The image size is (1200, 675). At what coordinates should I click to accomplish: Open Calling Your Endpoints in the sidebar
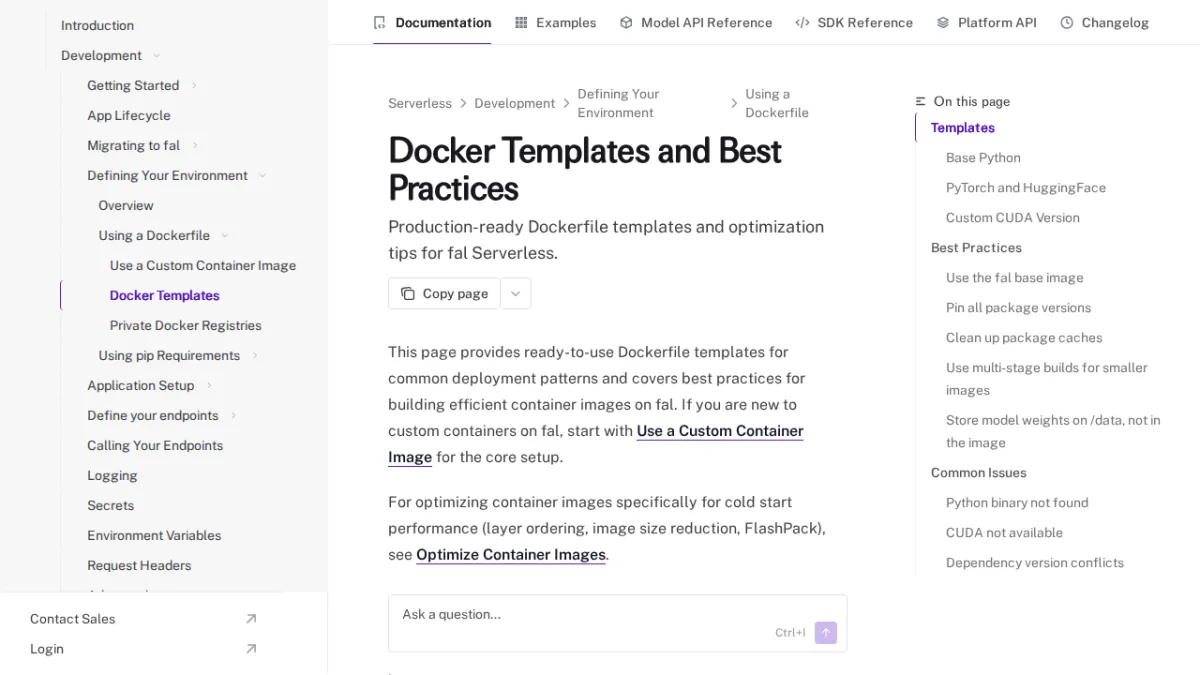(x=155, y=446)
